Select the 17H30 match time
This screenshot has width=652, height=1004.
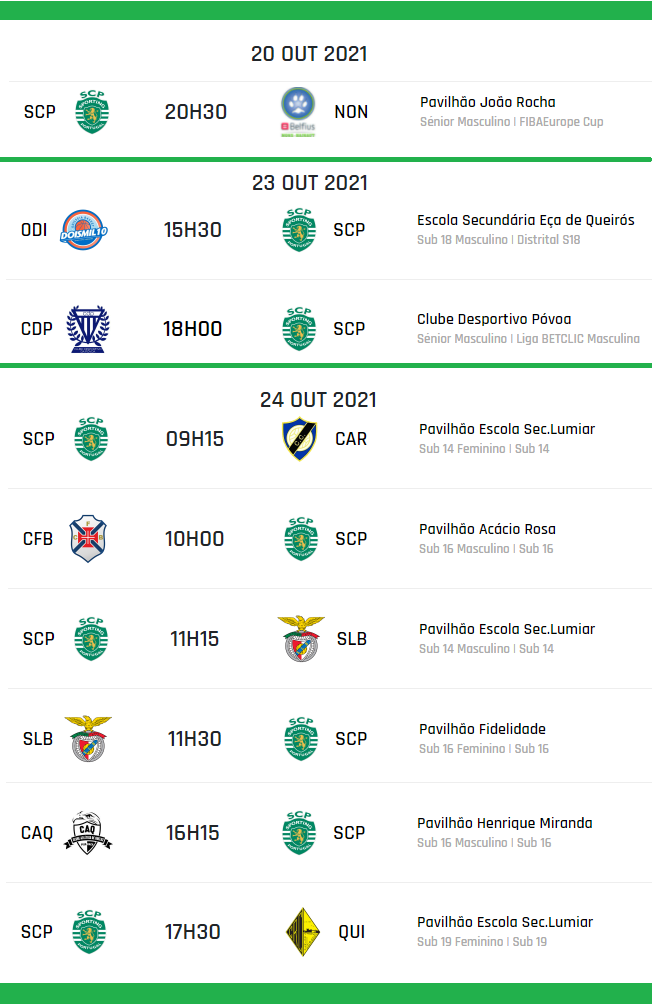pyautogui.click(x=192, y=931)
